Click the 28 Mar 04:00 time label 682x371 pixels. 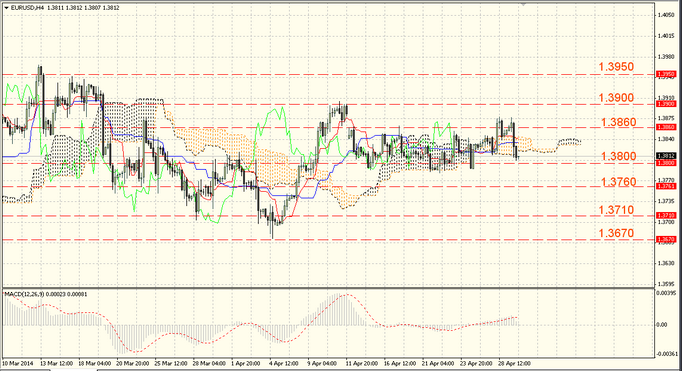click(x=209, y=363)
